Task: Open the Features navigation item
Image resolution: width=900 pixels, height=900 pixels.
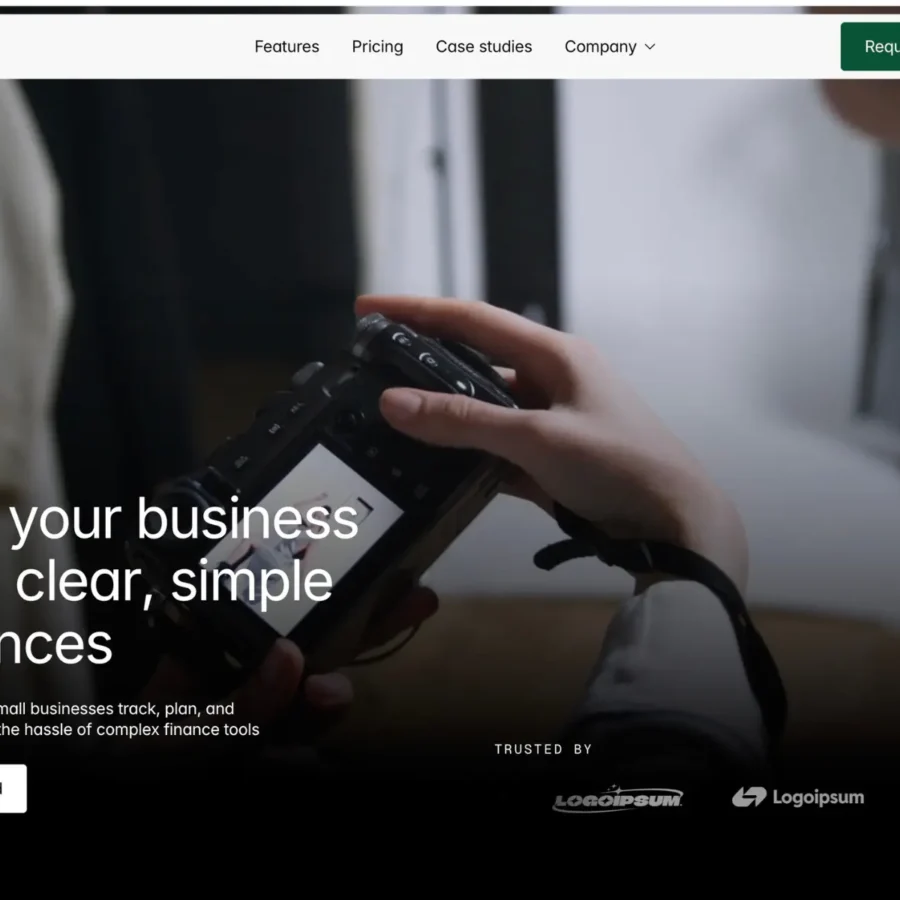Action: point(286,46)
